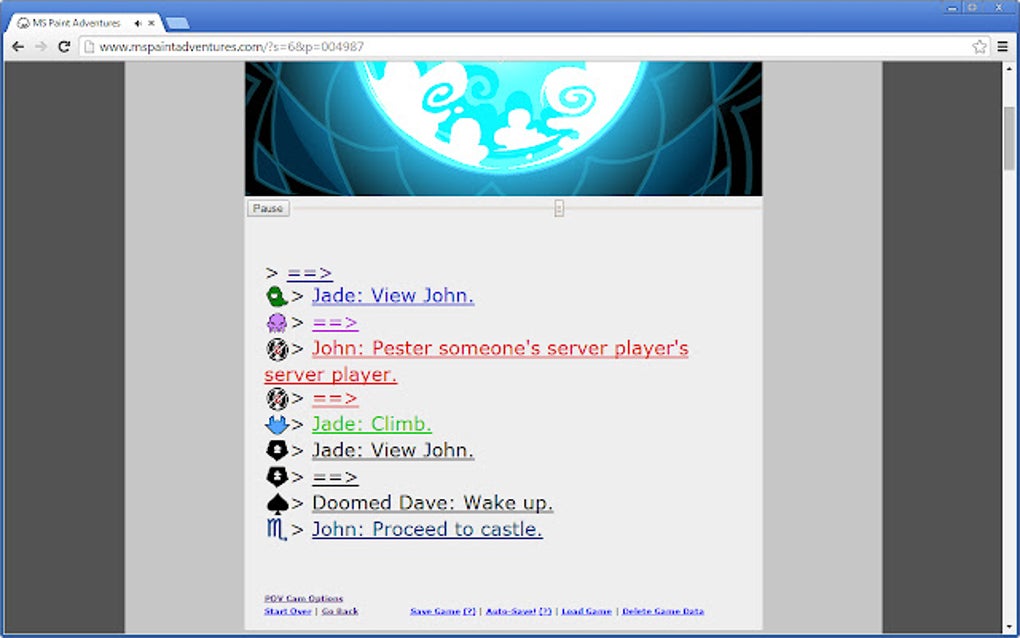Image resolution: width=1020 pixels, height=638 pixels.
Task: Click black badge icon beside black ==>
Action: coord(277,477)
